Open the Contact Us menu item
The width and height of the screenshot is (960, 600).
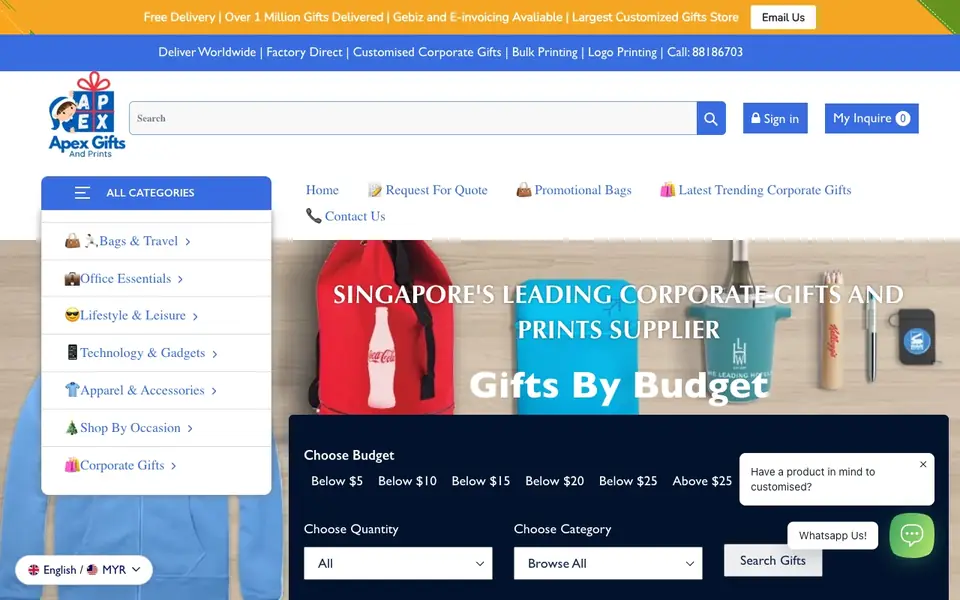coord(346,216)
